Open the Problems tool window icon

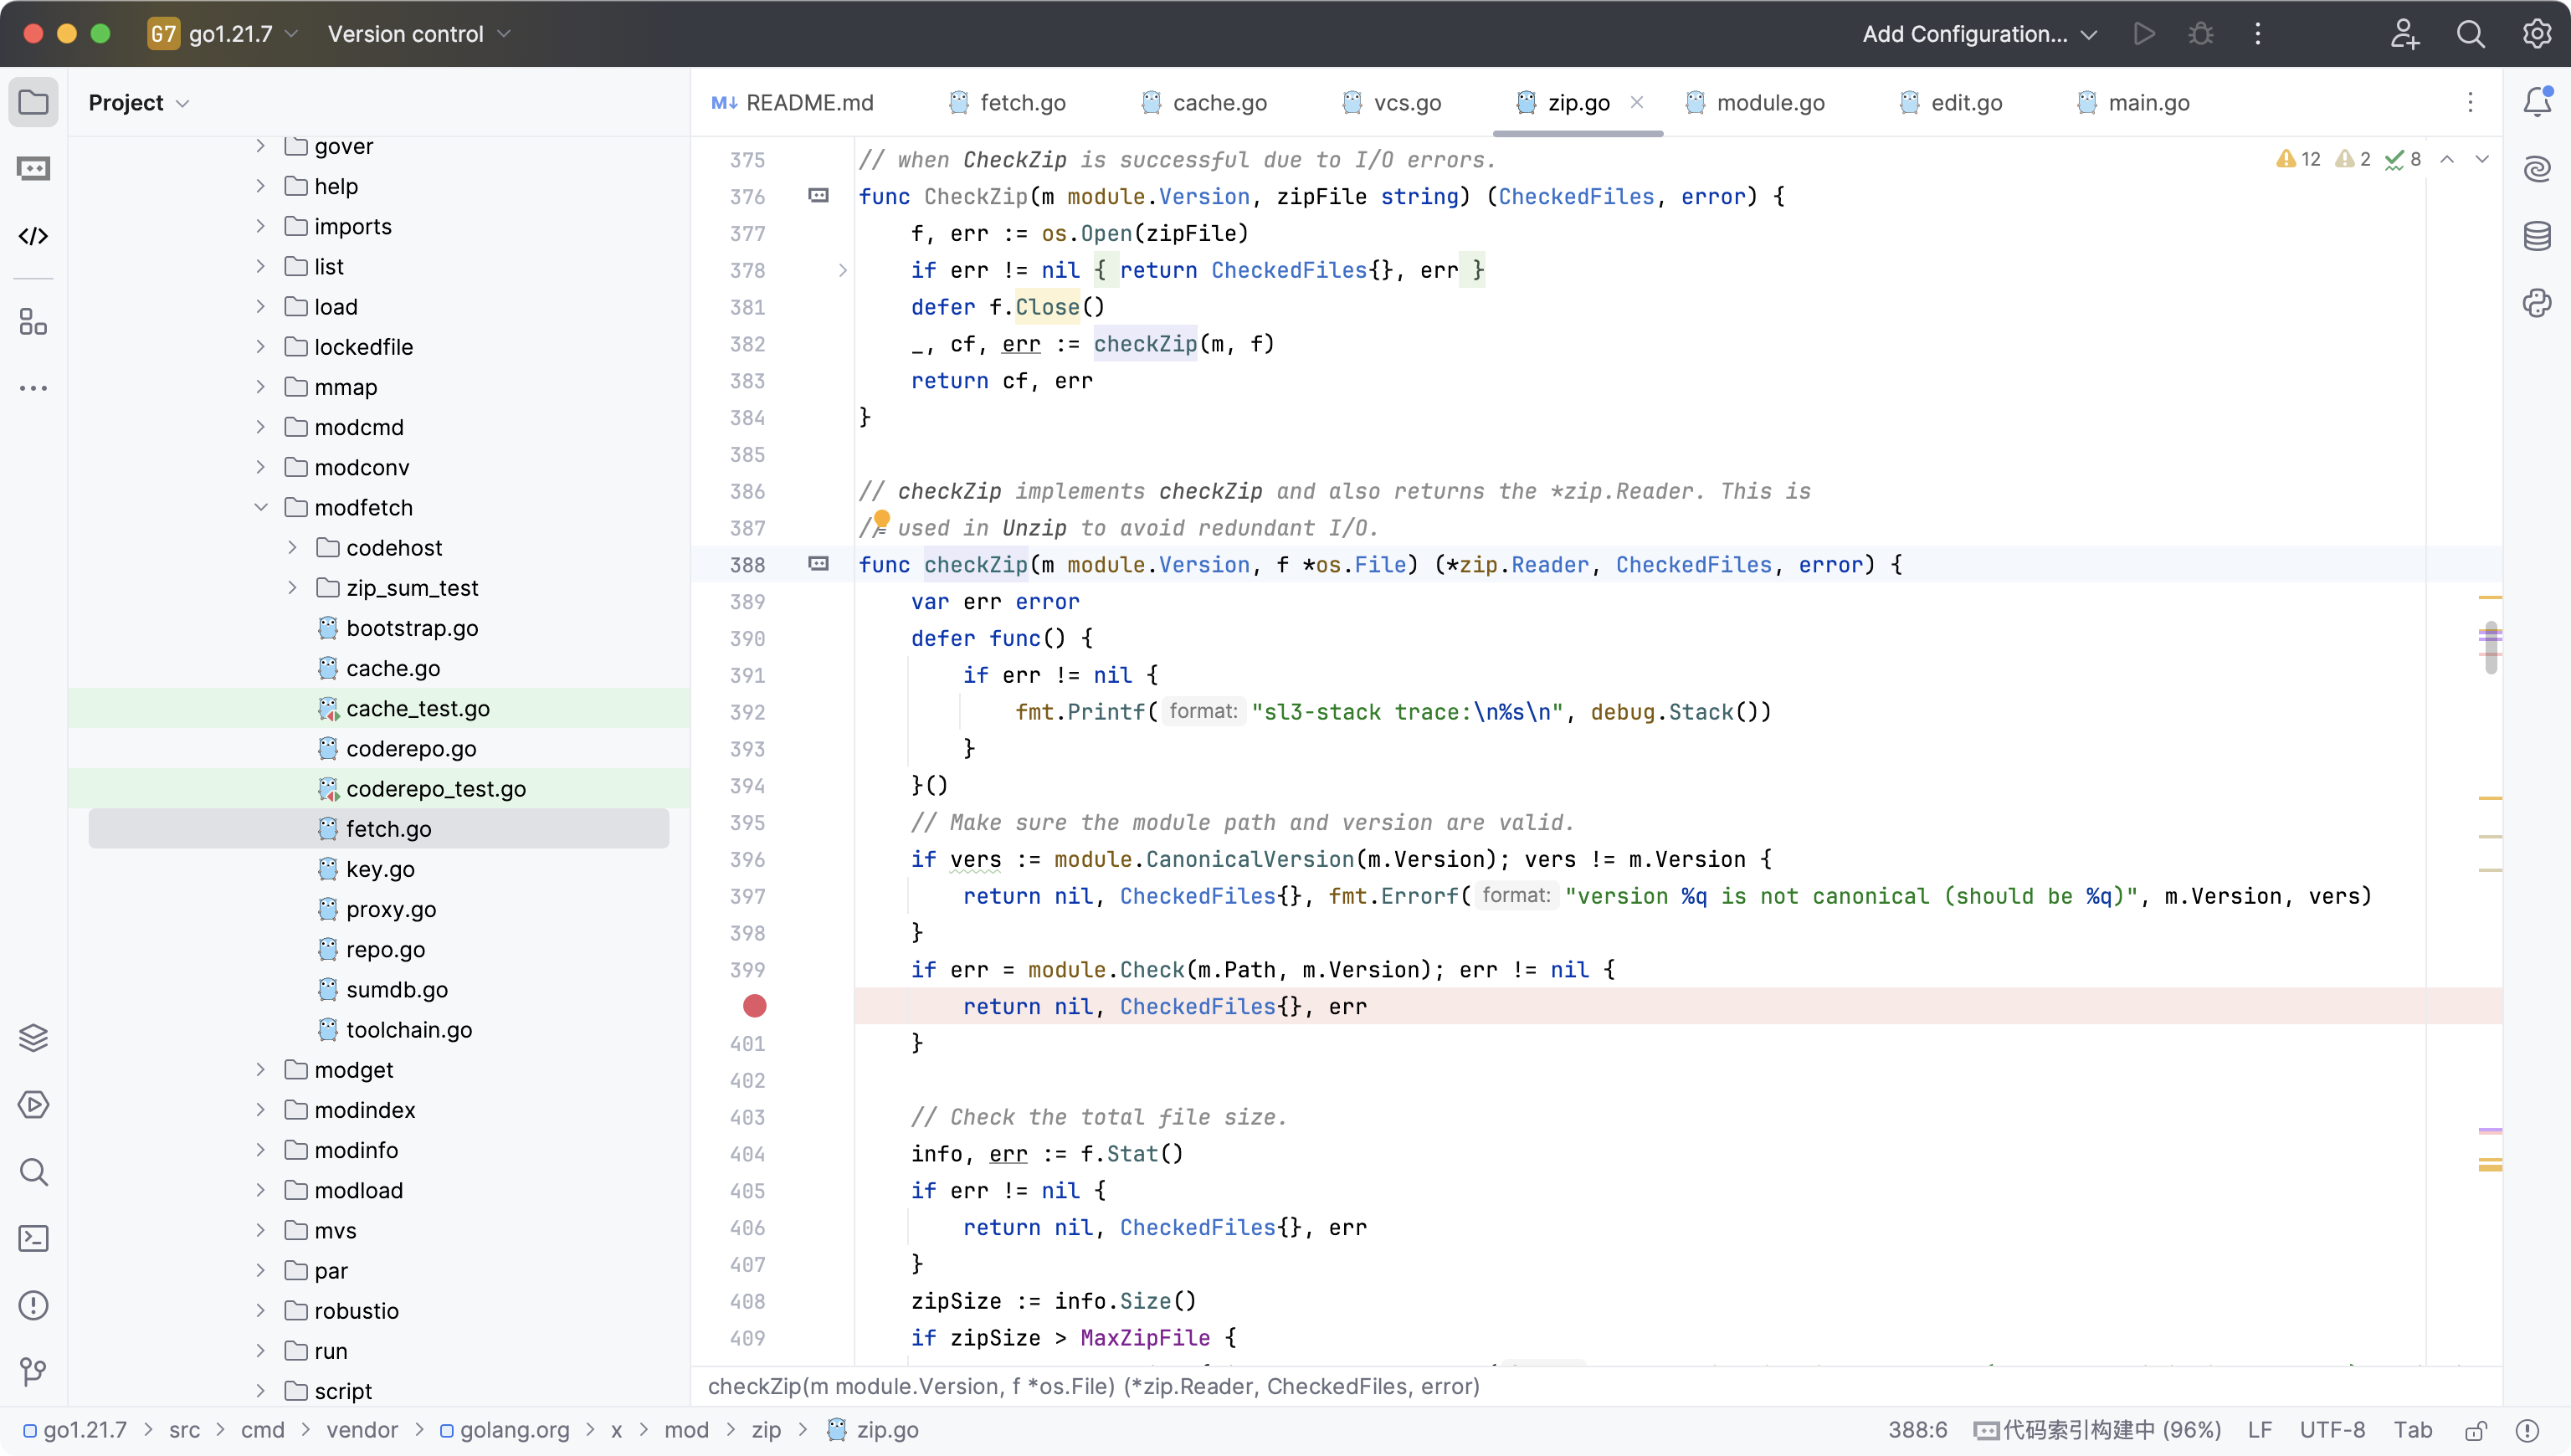point(33,1306)
